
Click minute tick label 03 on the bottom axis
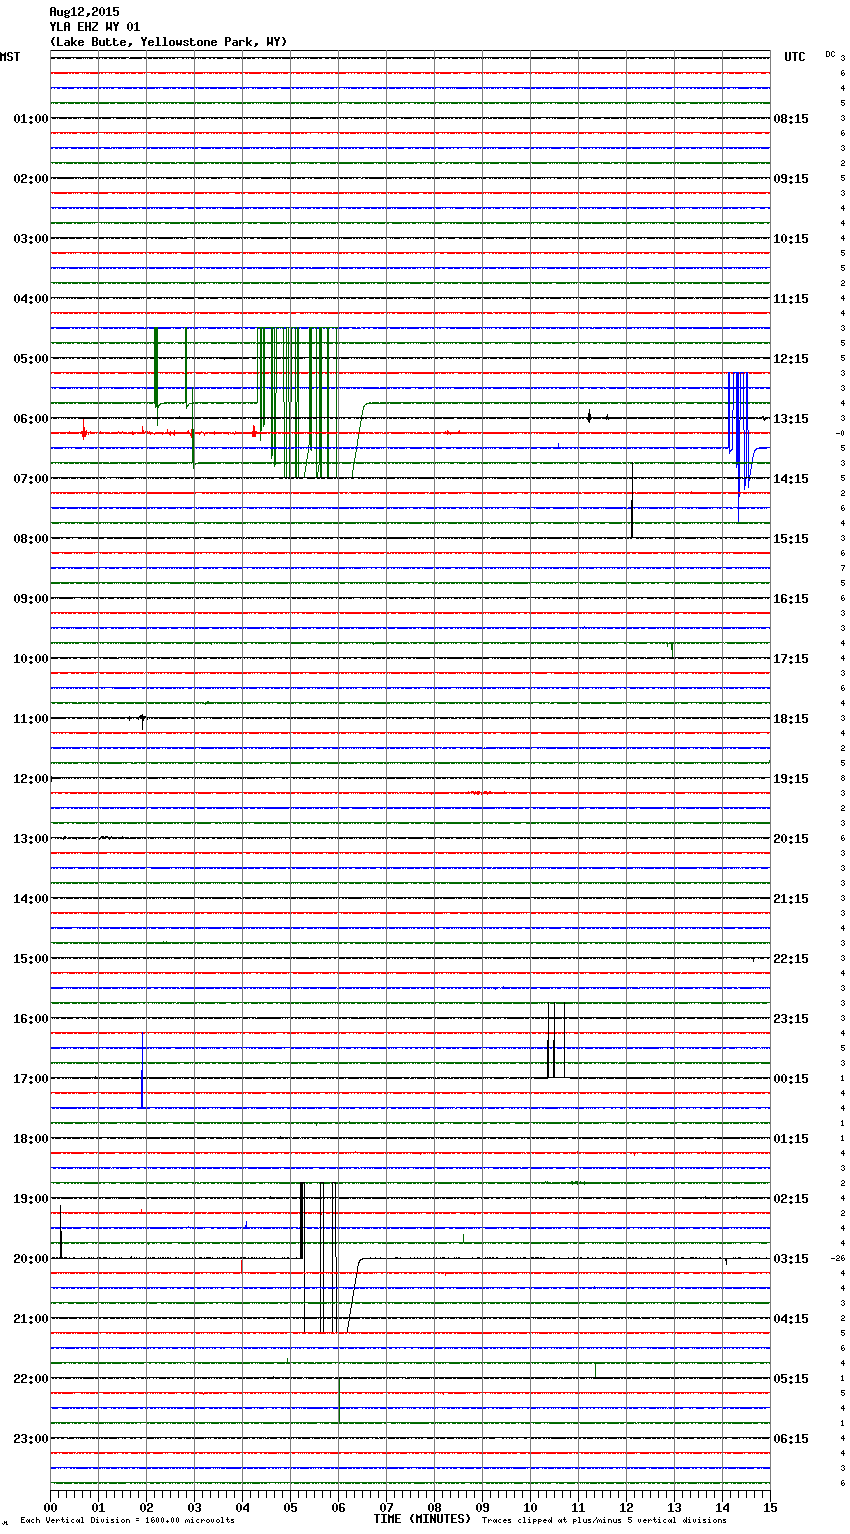pos(194,1507)
